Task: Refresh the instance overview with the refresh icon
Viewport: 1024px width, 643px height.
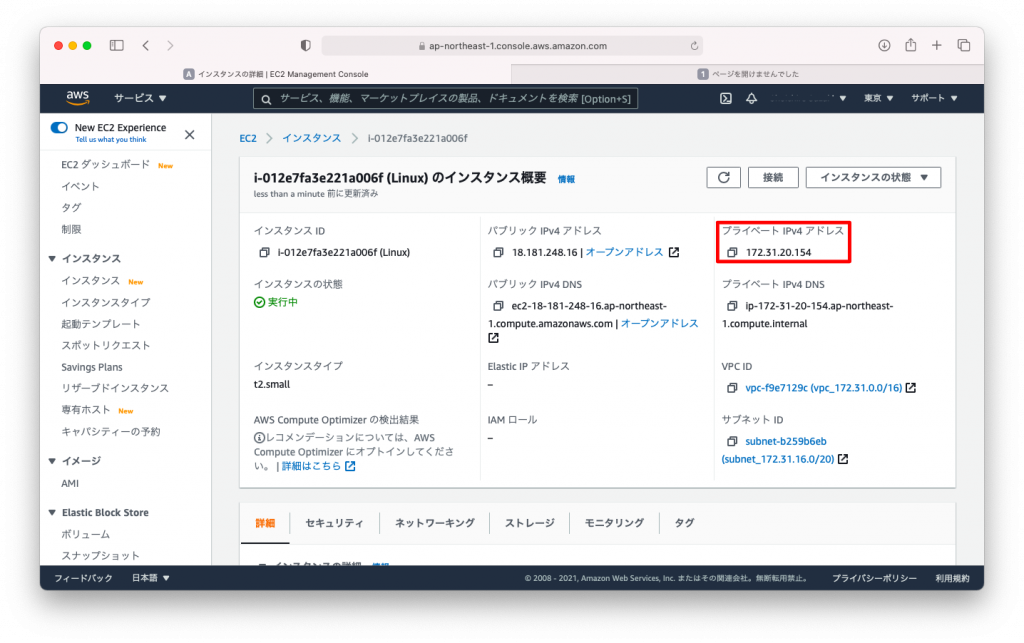Action: pyautogui.click(x=723, y=177)
